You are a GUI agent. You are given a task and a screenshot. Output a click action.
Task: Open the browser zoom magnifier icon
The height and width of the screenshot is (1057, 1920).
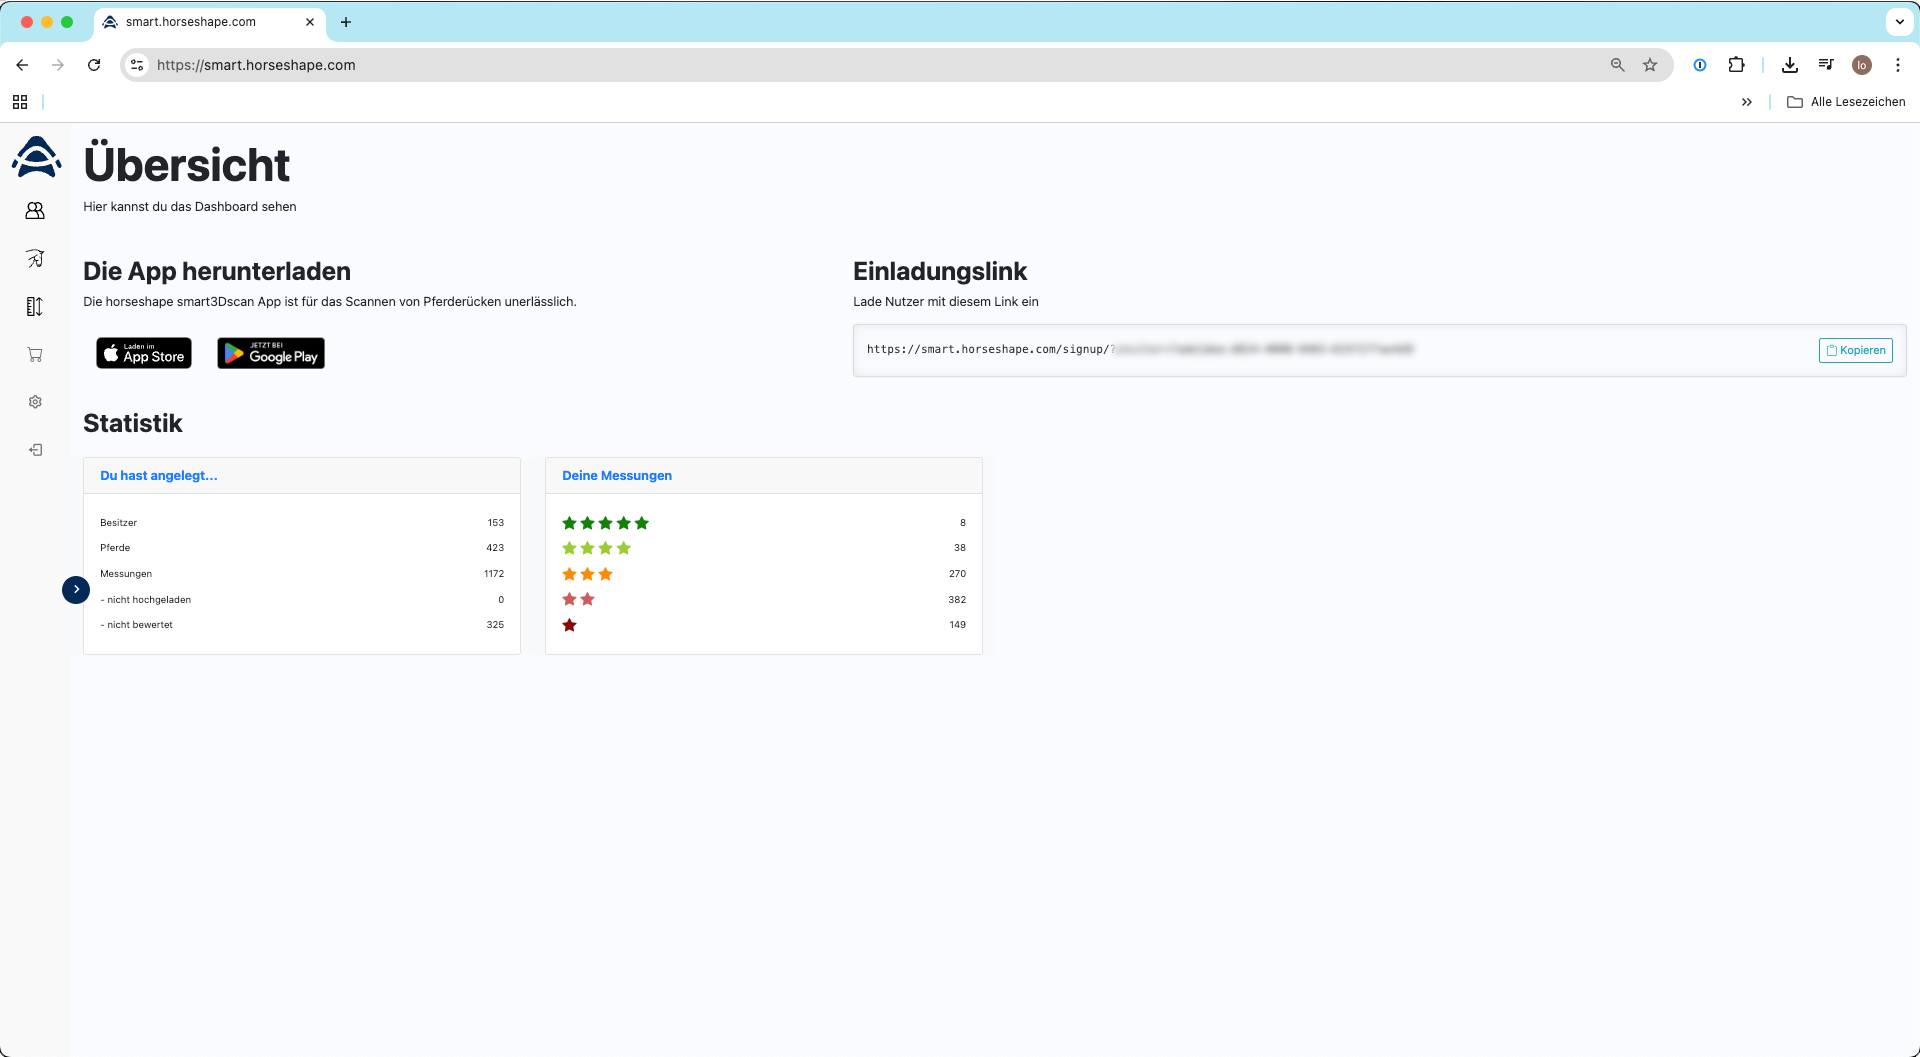tap(1617, 65)
